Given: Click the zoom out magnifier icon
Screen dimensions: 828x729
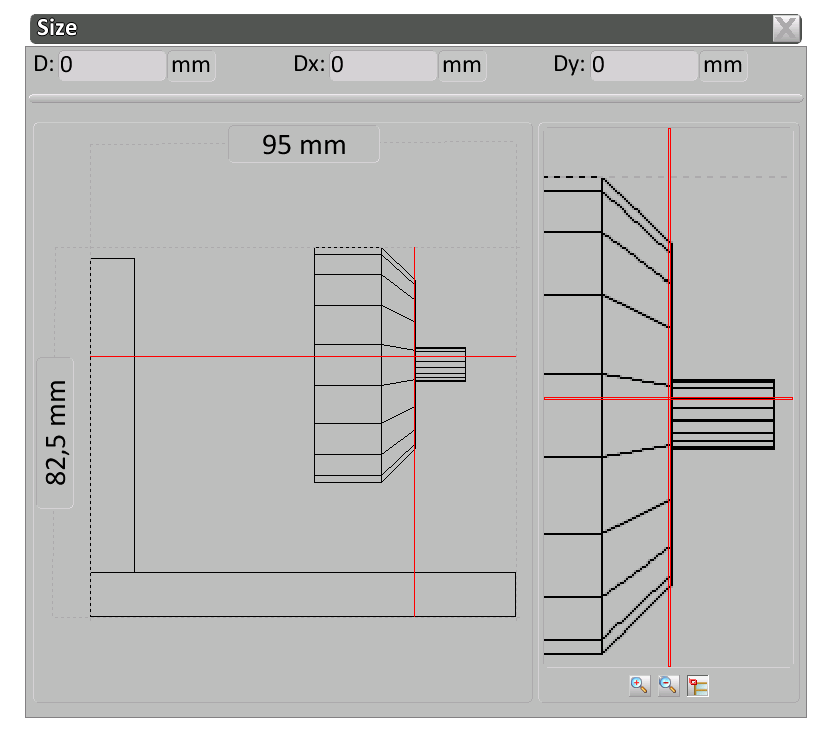Looking at the screenshot, I should (x=669, y=686).
